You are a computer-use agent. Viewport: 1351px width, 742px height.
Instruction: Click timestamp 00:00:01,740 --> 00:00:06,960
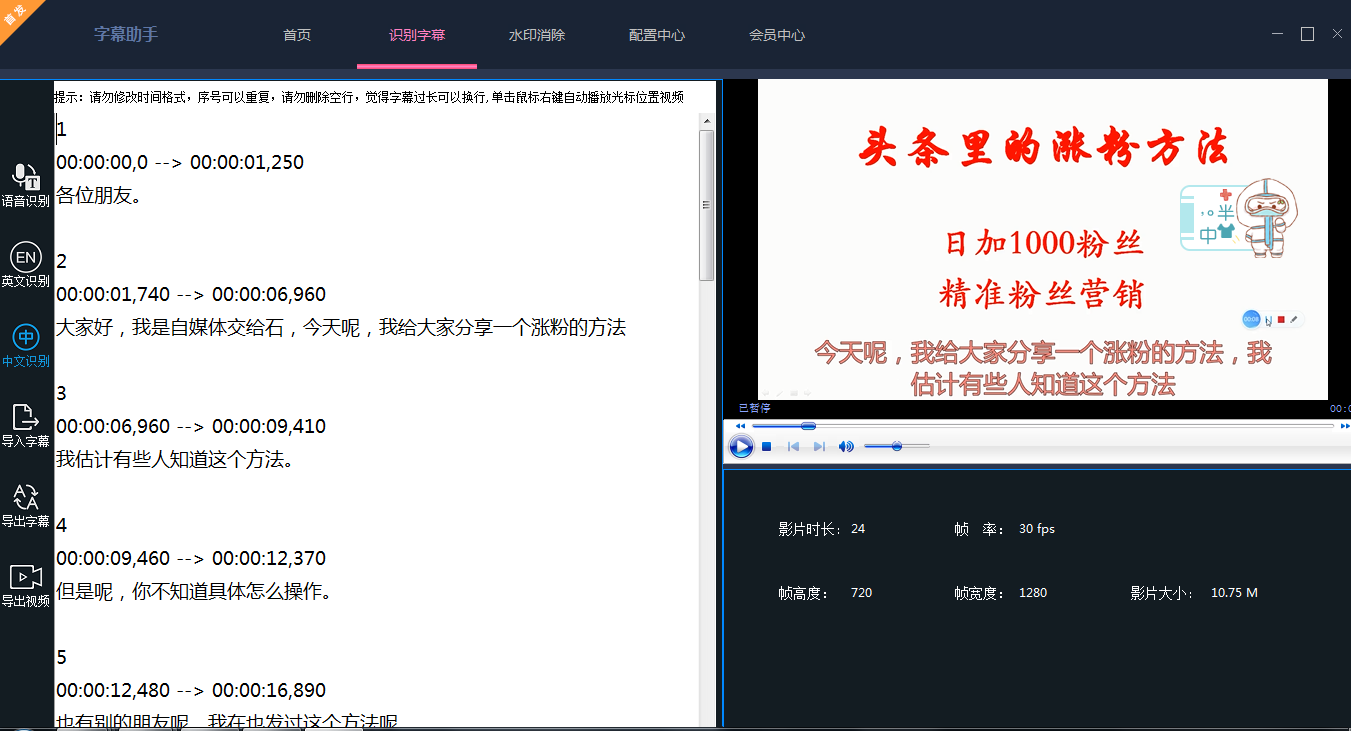click(x=191, y=295)
